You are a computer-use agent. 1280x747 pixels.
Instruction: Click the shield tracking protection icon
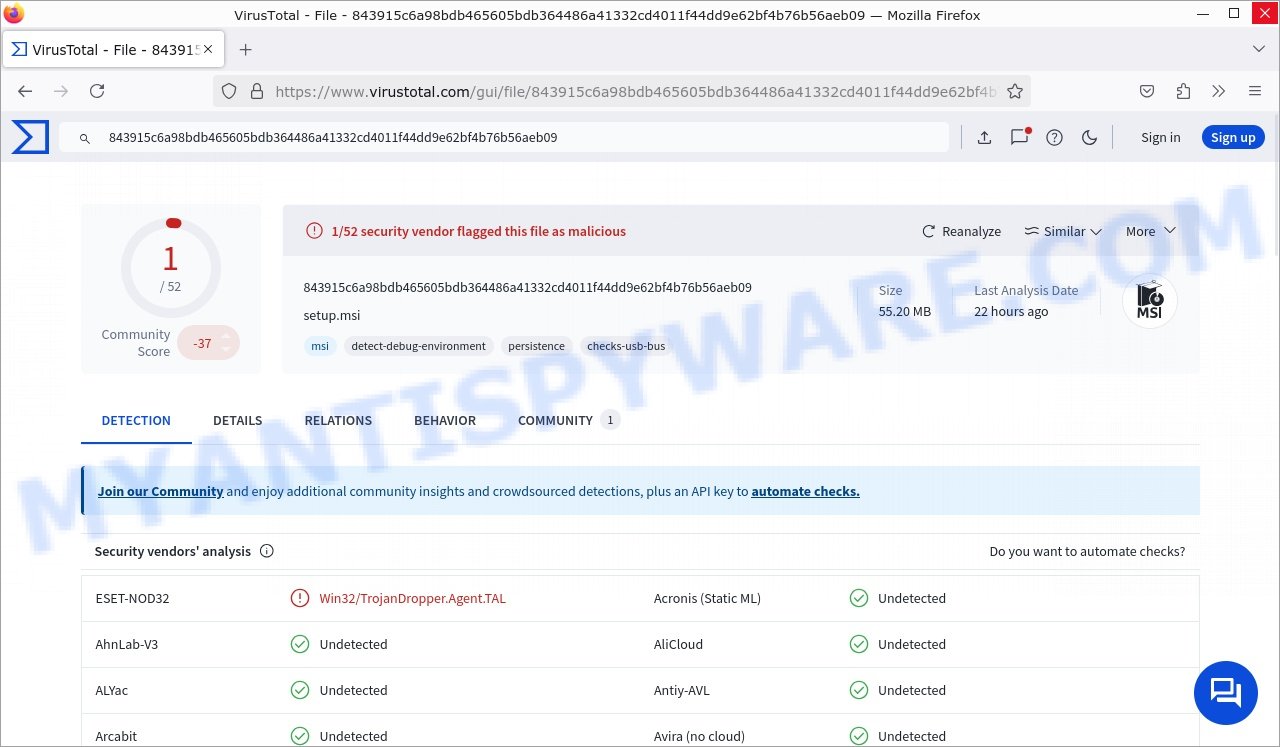[x=229, y=91]
